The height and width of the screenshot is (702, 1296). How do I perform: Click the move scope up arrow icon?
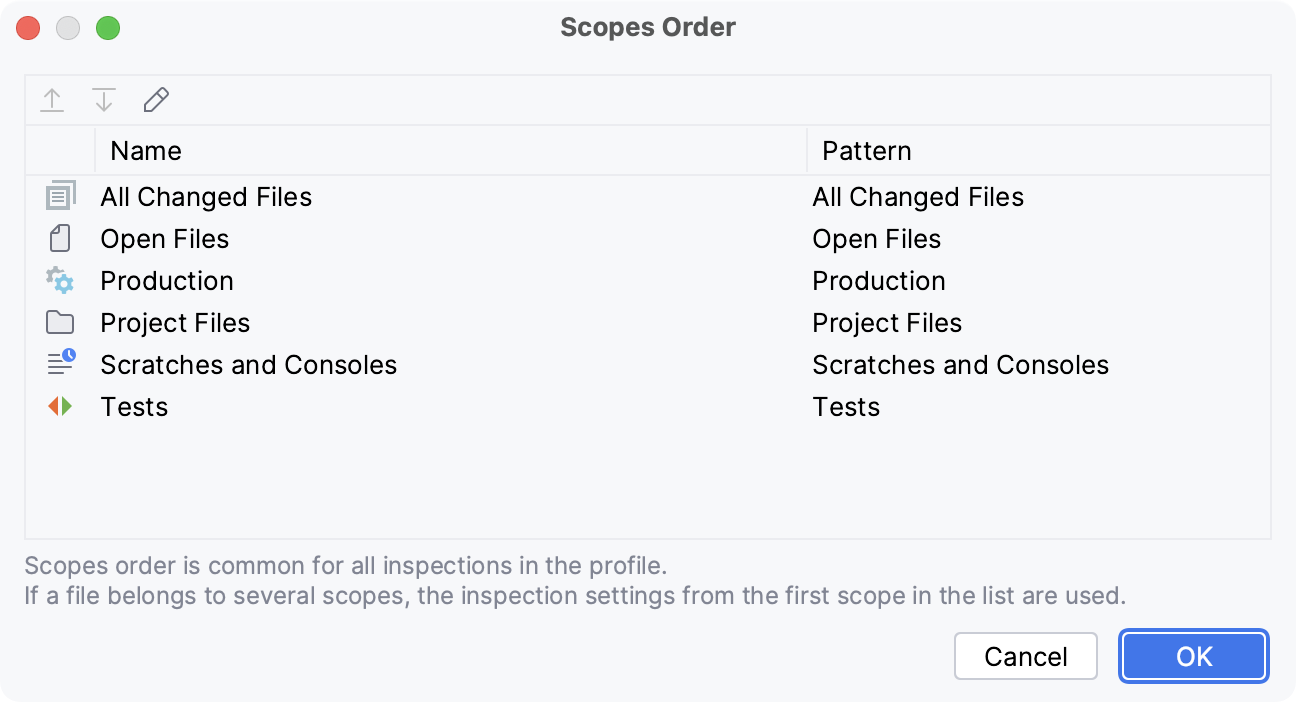point(52,100)
